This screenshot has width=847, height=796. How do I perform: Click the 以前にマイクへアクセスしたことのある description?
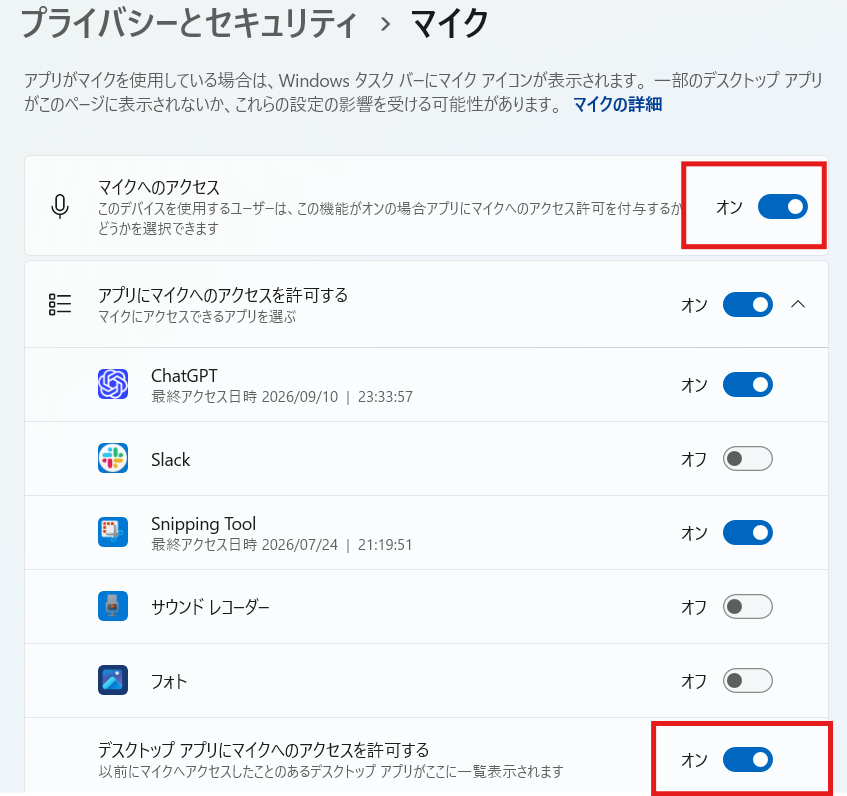pyautogui.click(x=331, y=771)
